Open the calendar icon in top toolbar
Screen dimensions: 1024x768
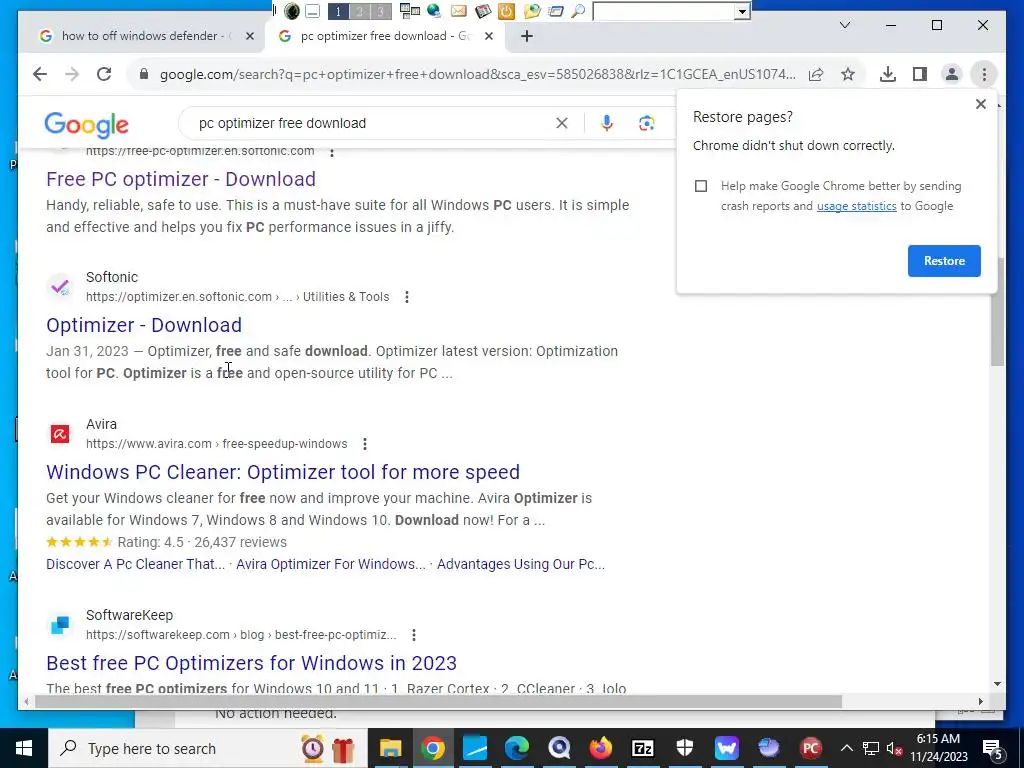click(483, 10)
